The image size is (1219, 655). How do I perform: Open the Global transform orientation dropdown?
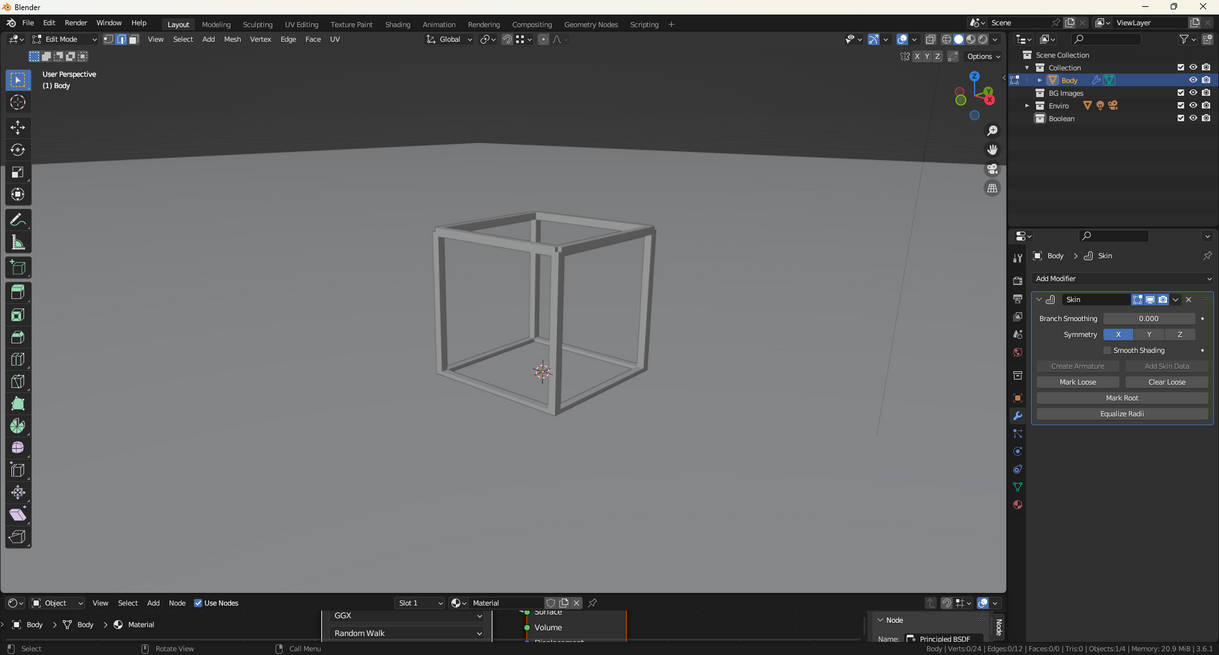point(450,40)
